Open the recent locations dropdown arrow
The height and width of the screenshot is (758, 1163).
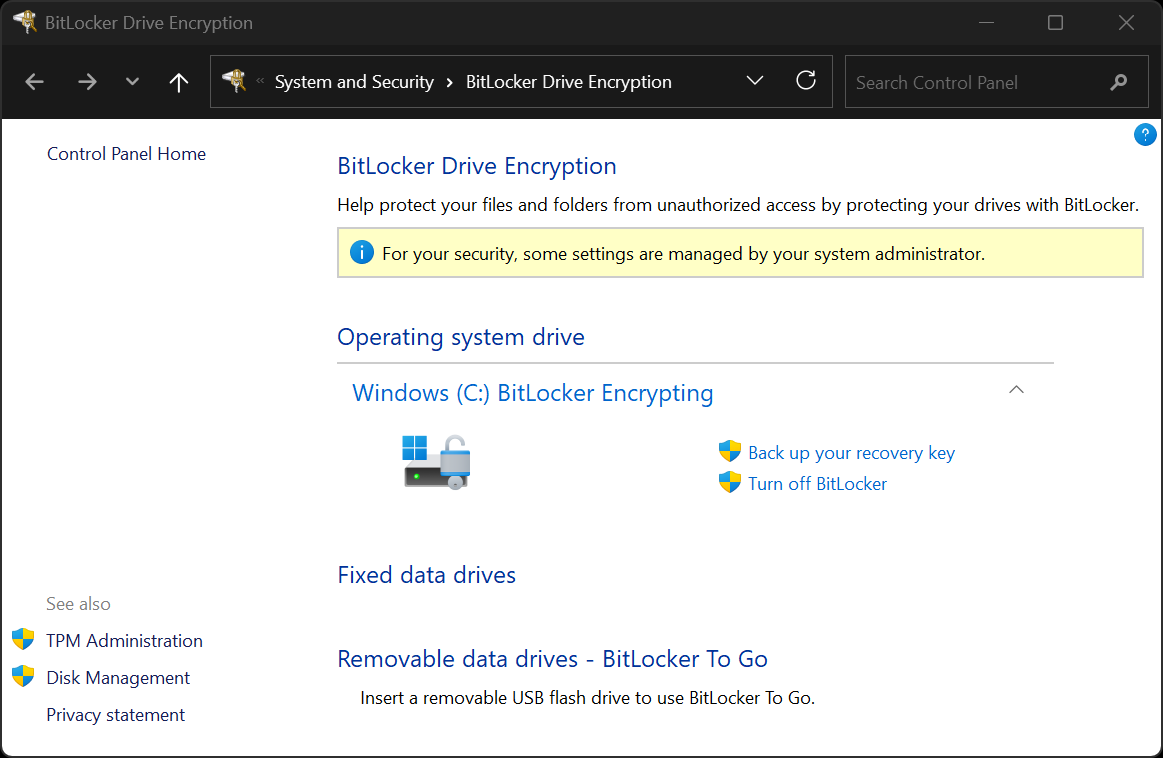131,81
